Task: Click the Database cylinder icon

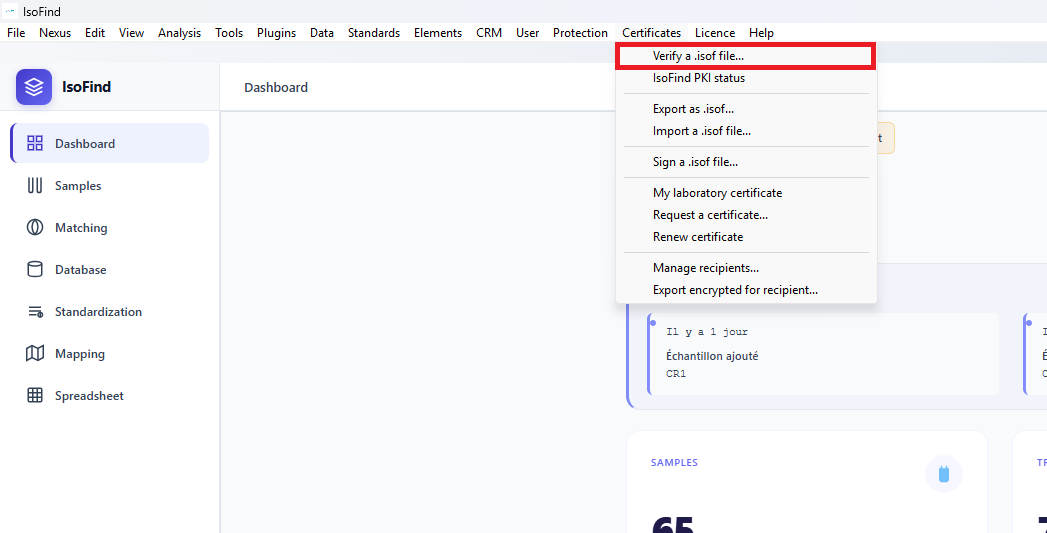Action: [x=35, y=269]
